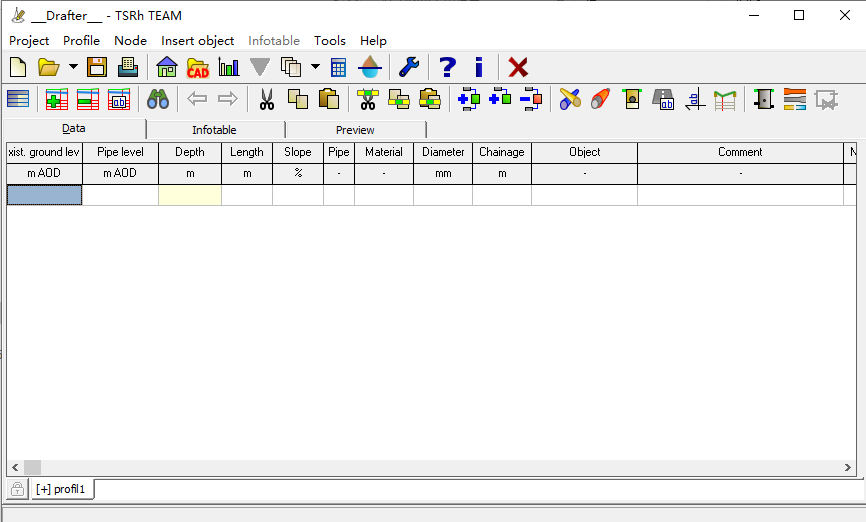Screen dimensions: 866x522
Task: Click the highlighted Exist. ground level cell
Action: click(44, 195)
